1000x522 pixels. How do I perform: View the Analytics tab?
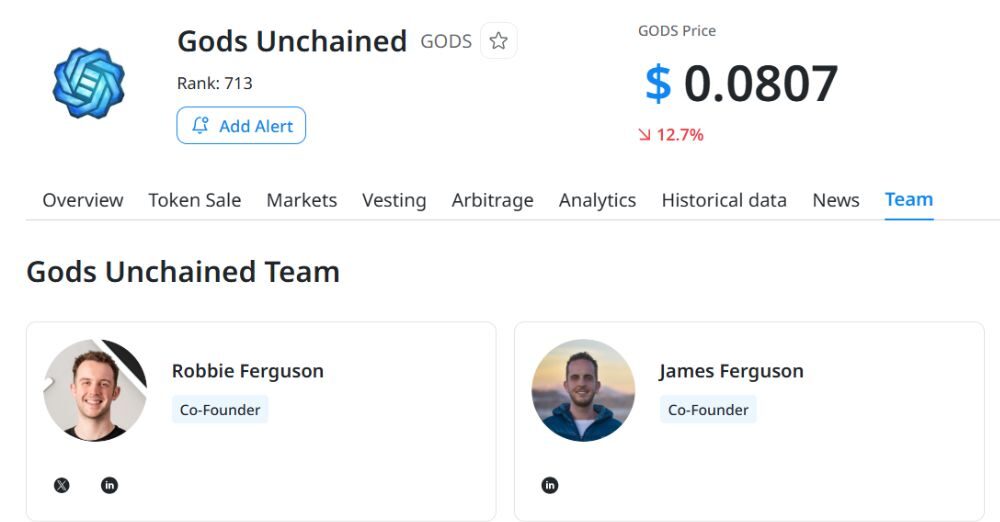(x=598, y=200)
